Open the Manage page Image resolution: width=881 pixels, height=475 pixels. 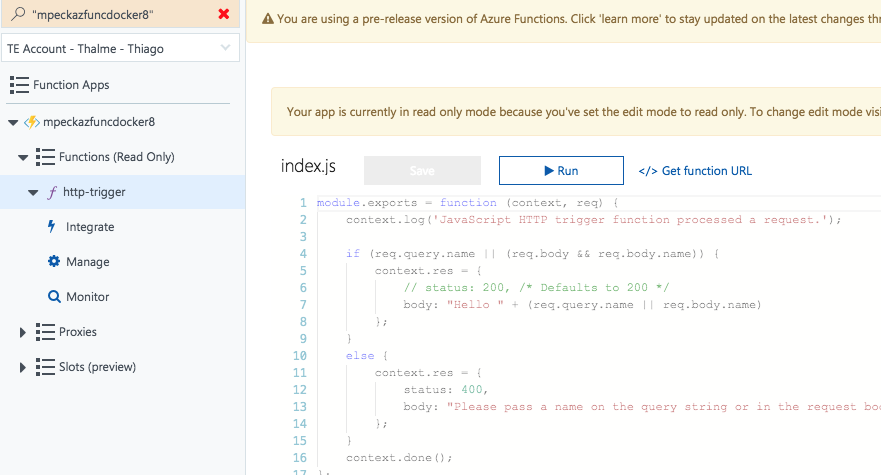point(88,262)
